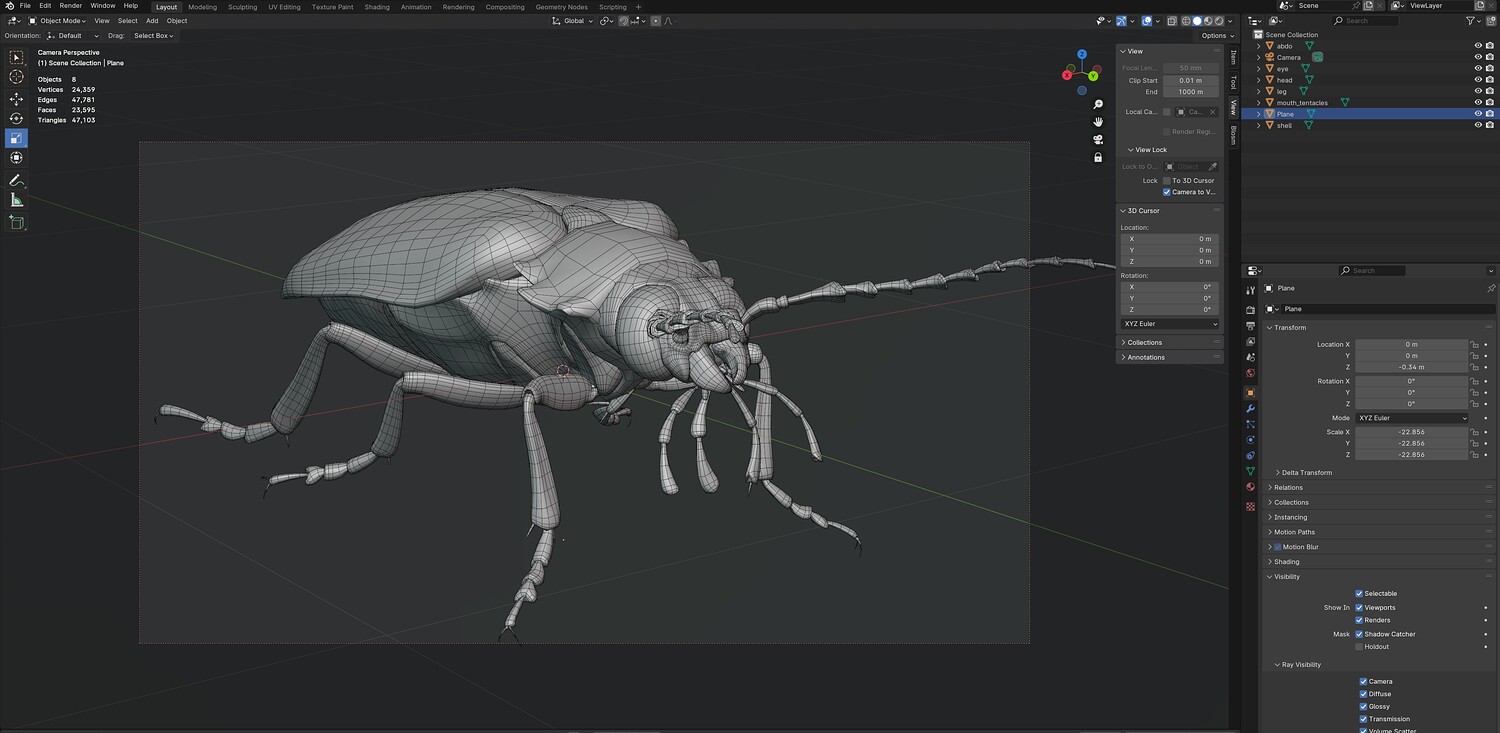Open the Select Box drag dropdown
This screenshot has width=1500, height=733.
(153, 36)
